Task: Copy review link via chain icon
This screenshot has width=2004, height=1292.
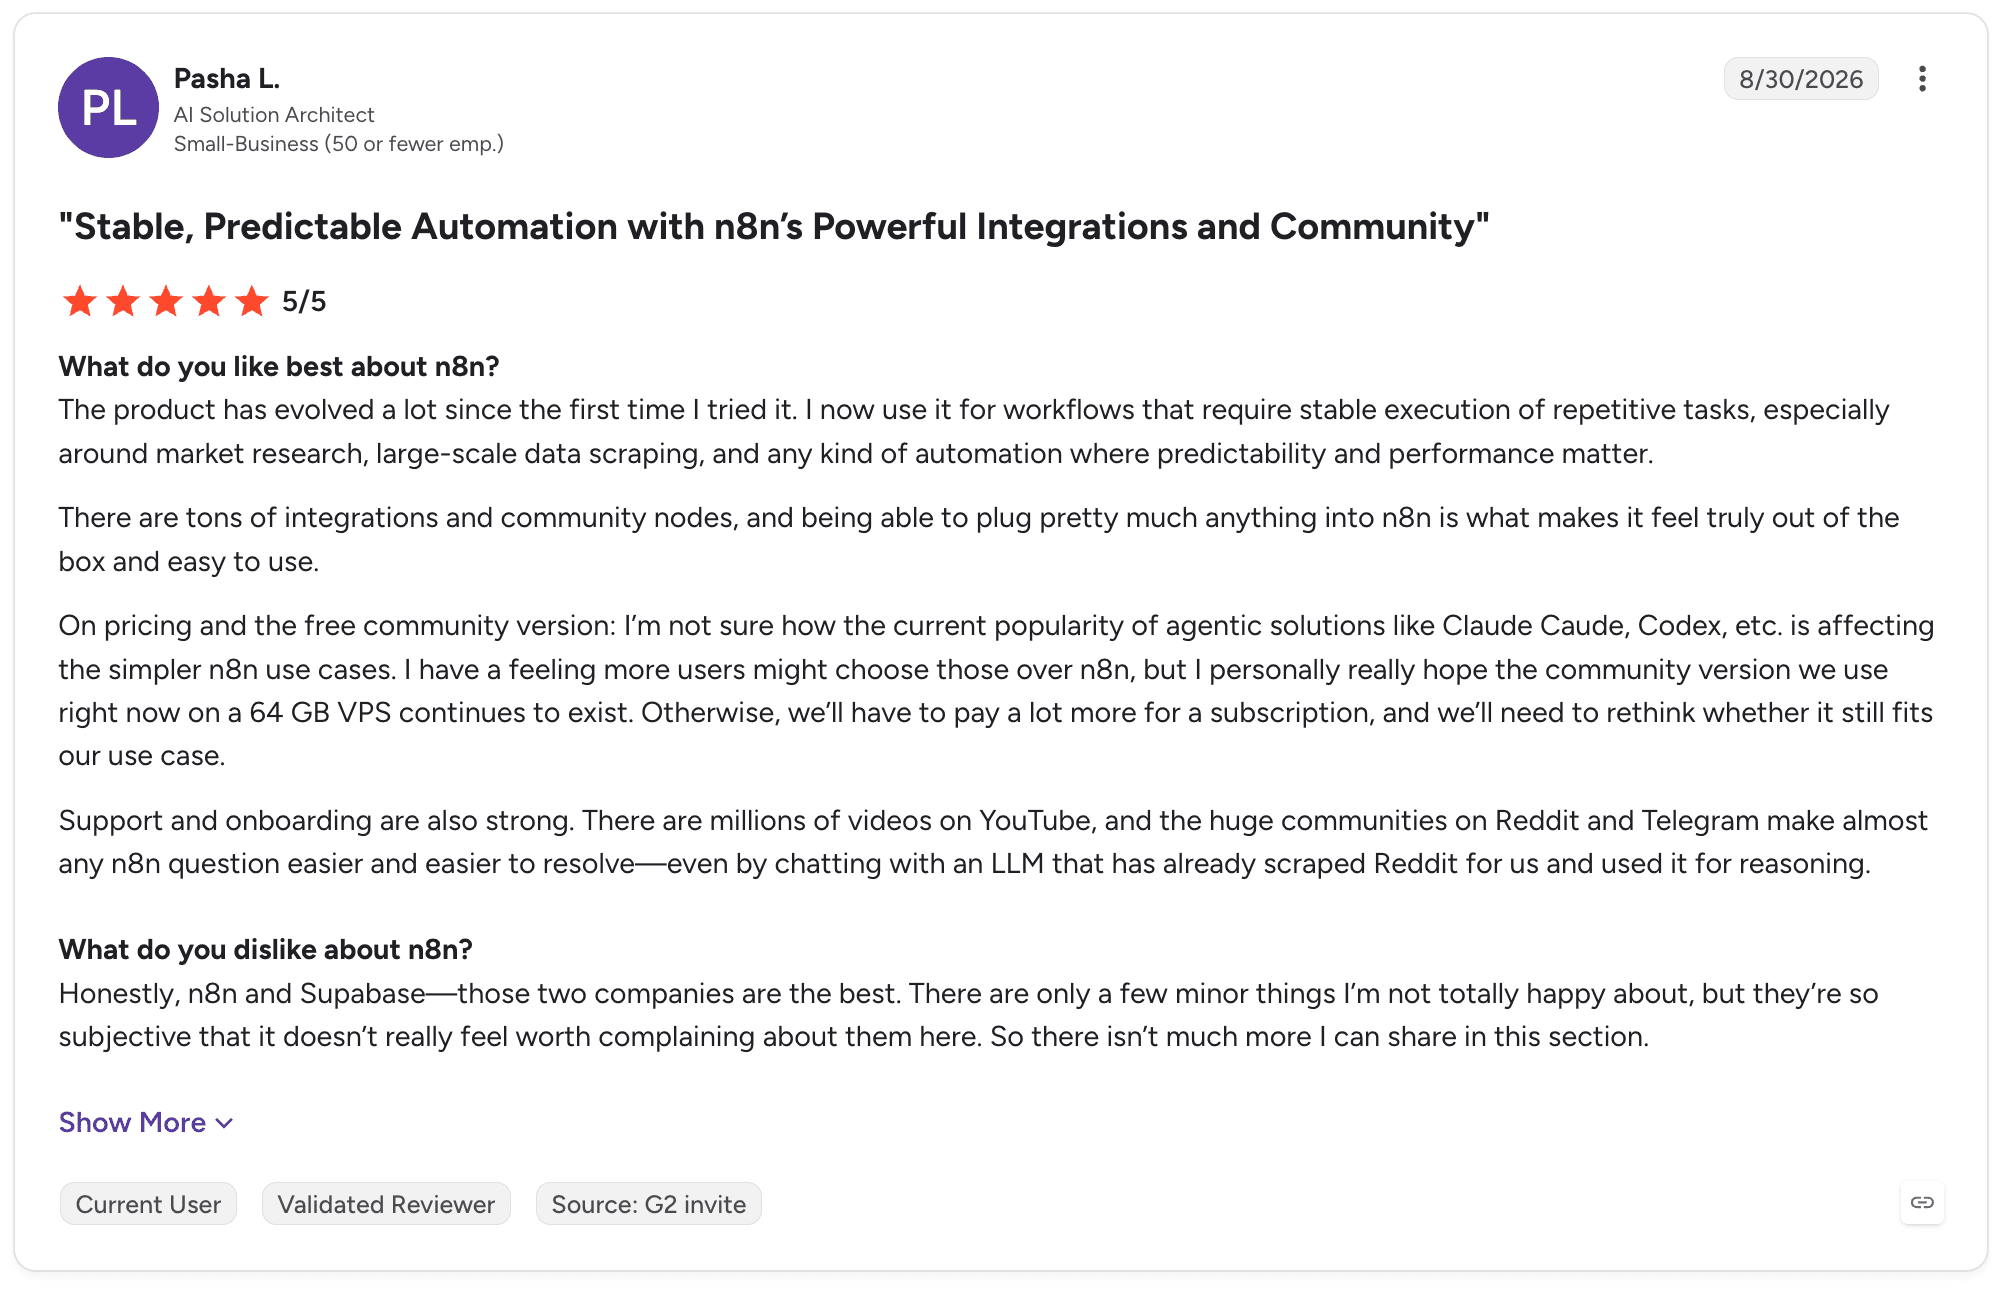Action: coord(1922,1202)
